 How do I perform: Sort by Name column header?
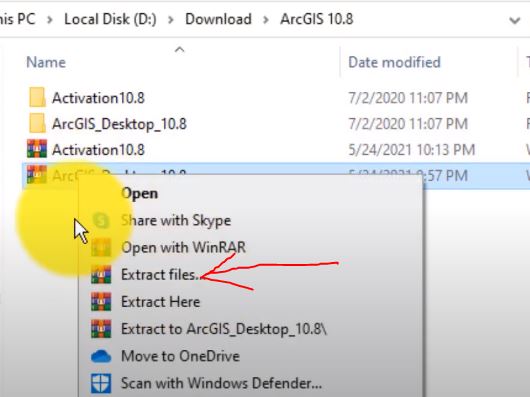[46, 63]
